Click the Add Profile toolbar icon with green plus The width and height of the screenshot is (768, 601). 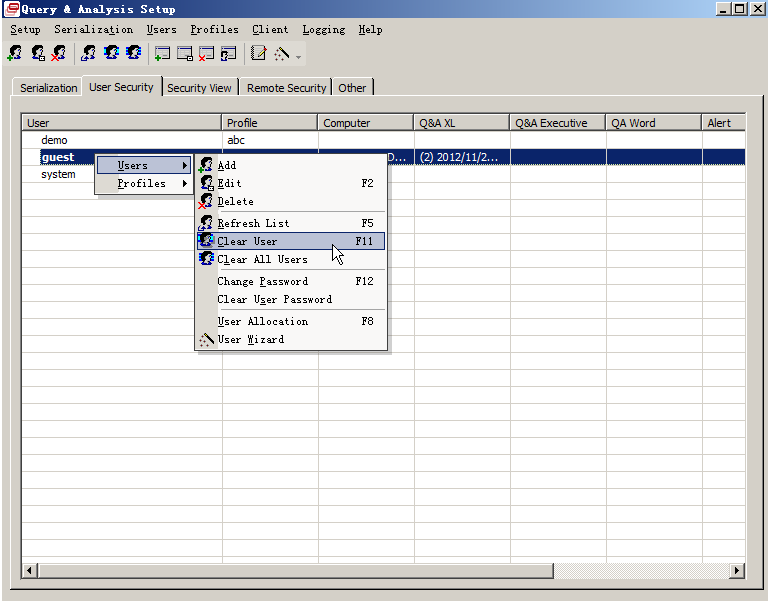click(162, 53)
